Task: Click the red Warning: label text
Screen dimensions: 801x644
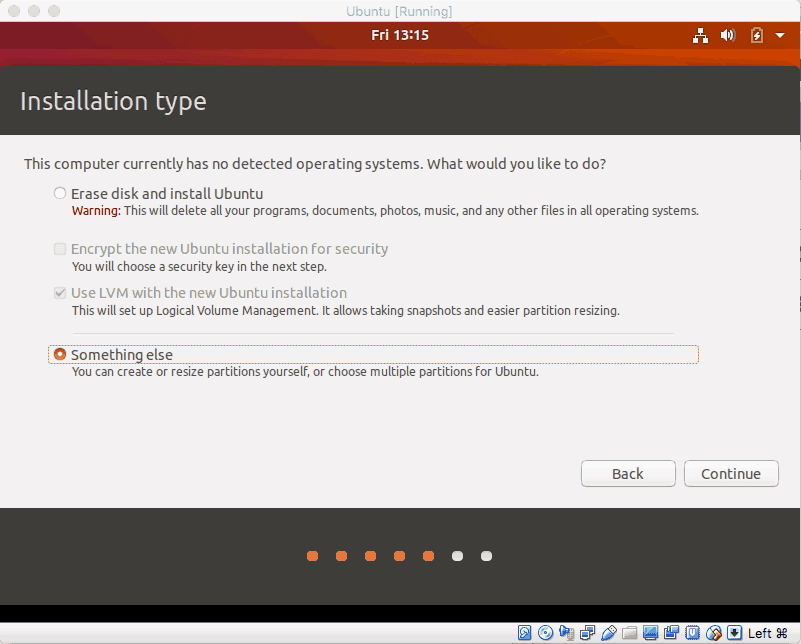Action: (96, 210)
